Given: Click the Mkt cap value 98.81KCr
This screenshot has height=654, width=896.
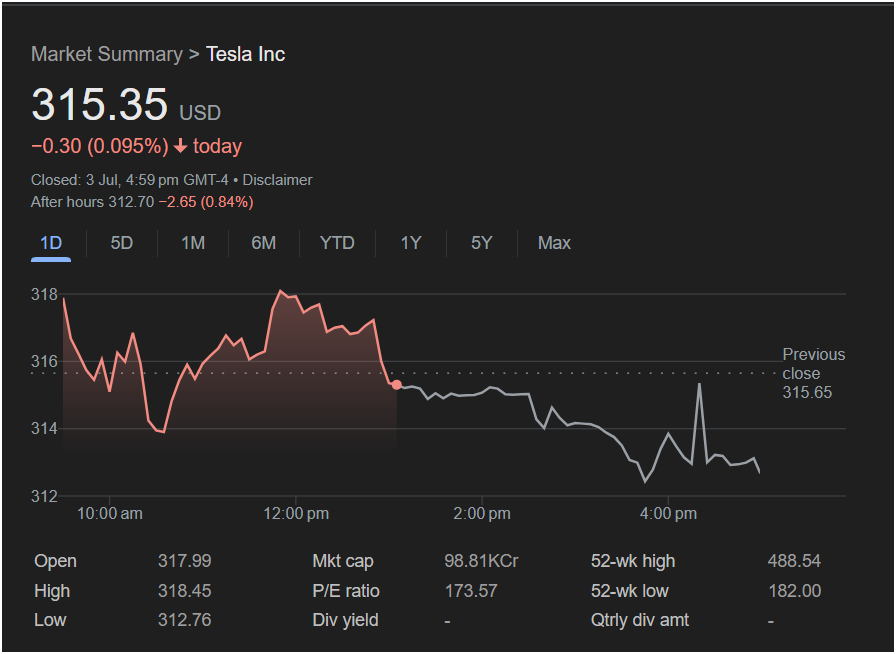Looking at the screenshot, I should (x=481, y=561).
